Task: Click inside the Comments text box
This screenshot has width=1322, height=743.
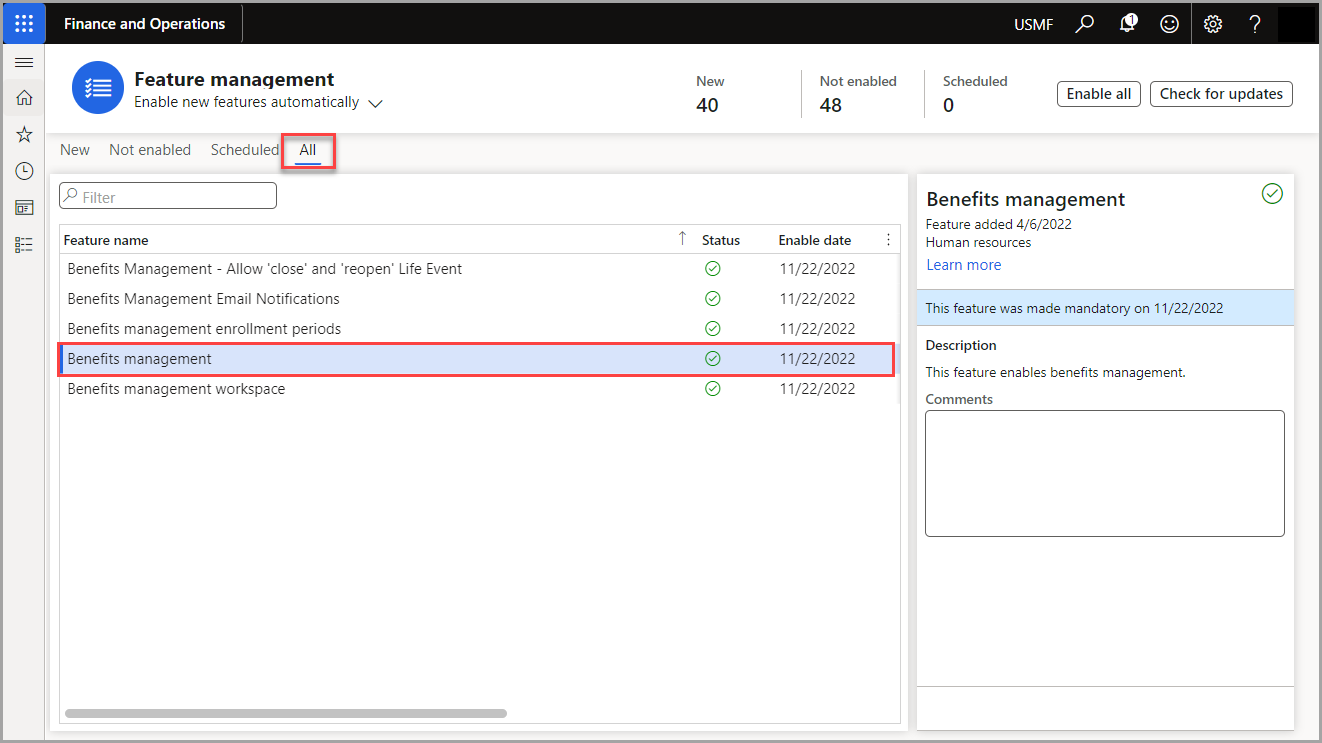Action: (1105, 473)
